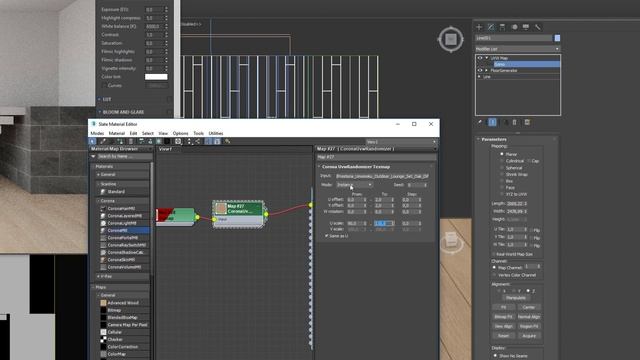Viewport: 640px width, 360px height.
Task: Click Lay Out All icon in Slate toolbar
Action: (189, 141)
